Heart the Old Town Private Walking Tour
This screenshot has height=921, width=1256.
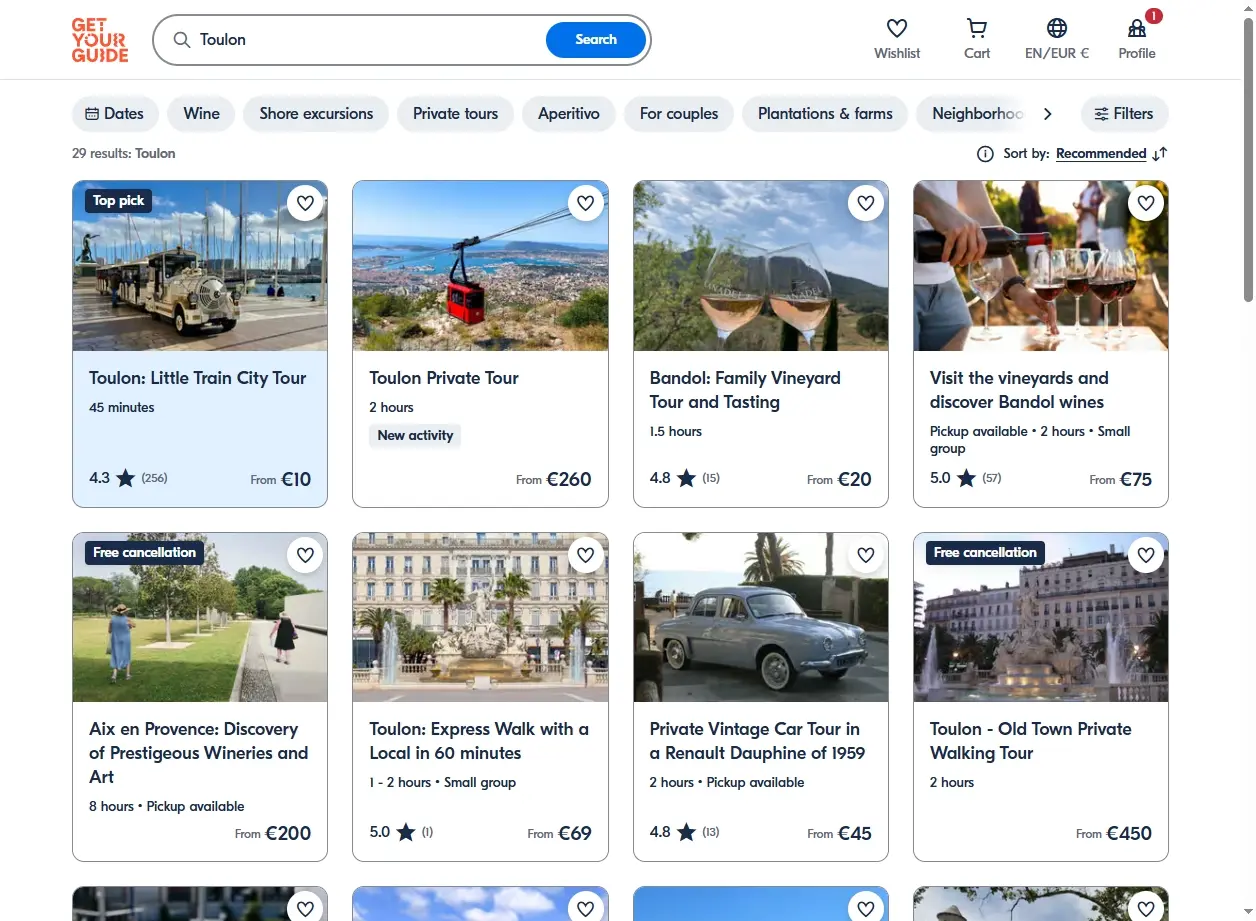tap(1146, 555)
